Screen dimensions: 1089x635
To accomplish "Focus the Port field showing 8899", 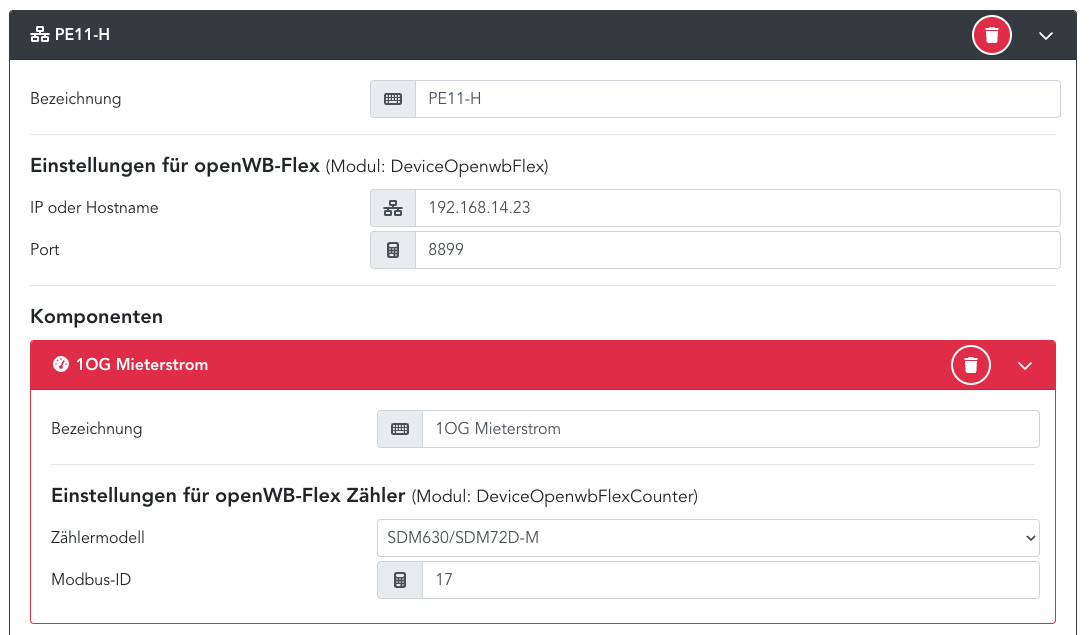I will pos(736,250).
